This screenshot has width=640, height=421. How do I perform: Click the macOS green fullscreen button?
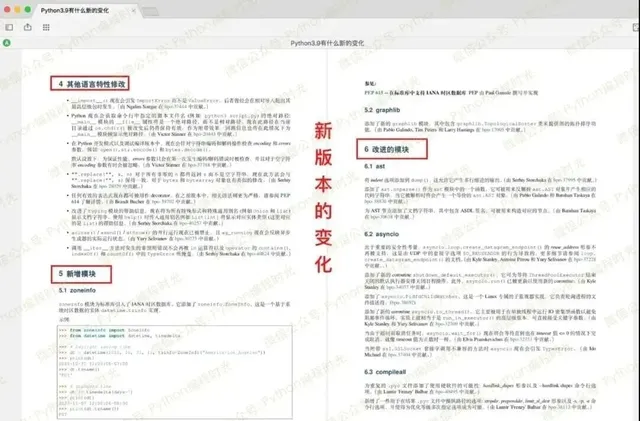[x=28, y=9]
